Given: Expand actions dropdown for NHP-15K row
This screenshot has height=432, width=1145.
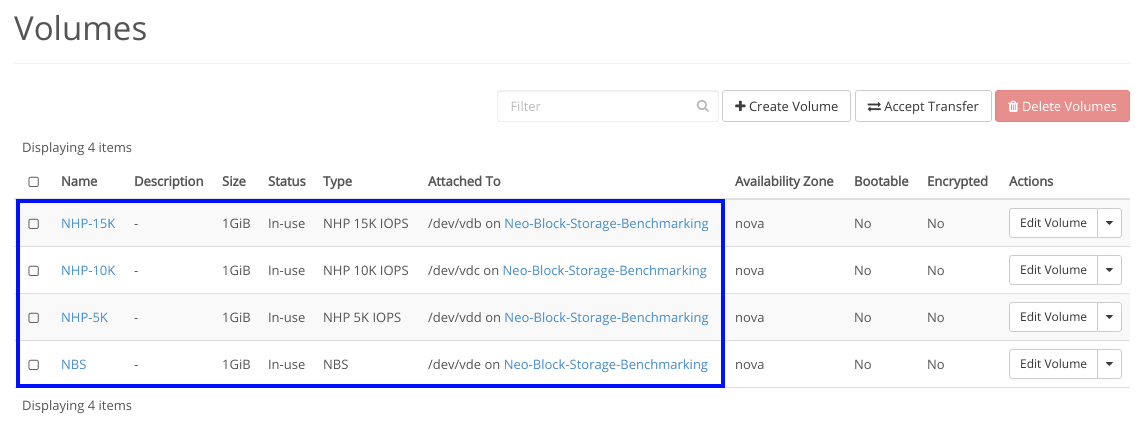Looking at the screenshot, I should tap(1110, 223).
